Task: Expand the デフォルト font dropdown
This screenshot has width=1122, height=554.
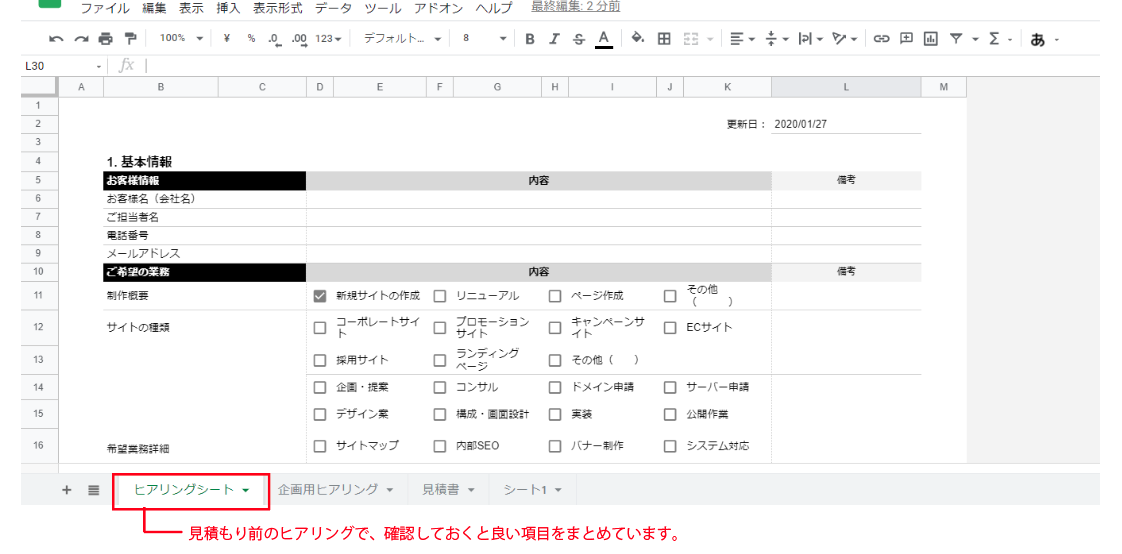Action: 402,39
